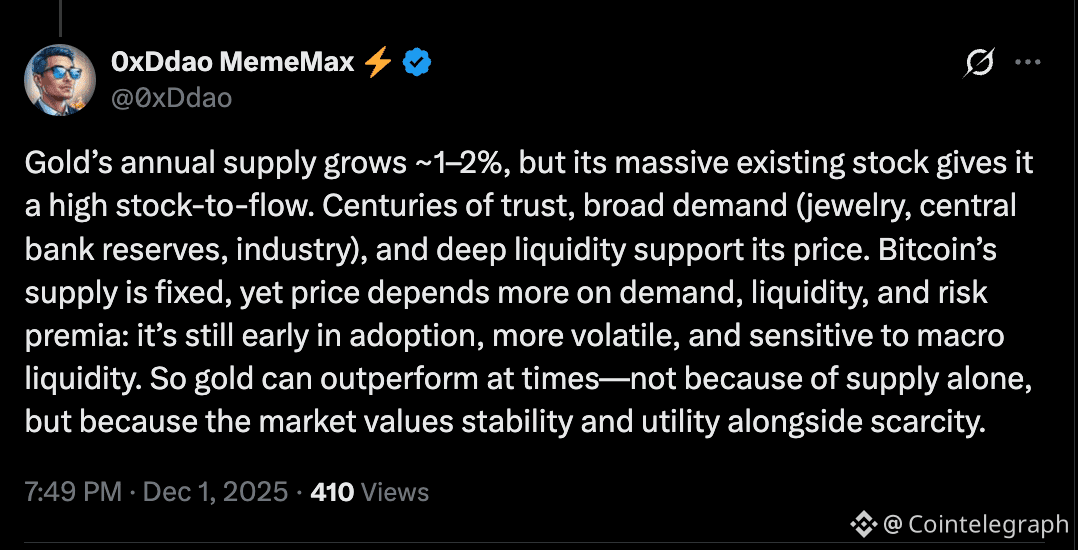Click the @ symbol before Cointelegraph

click(x=892, y=523)
